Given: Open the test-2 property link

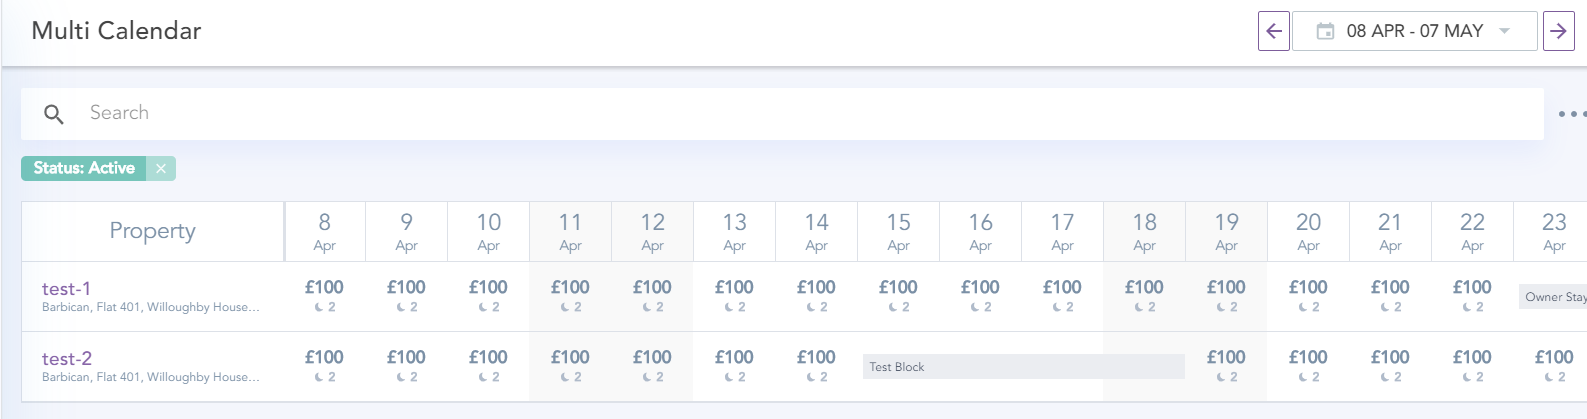Looking at the screenshot, I should [66, 359].
